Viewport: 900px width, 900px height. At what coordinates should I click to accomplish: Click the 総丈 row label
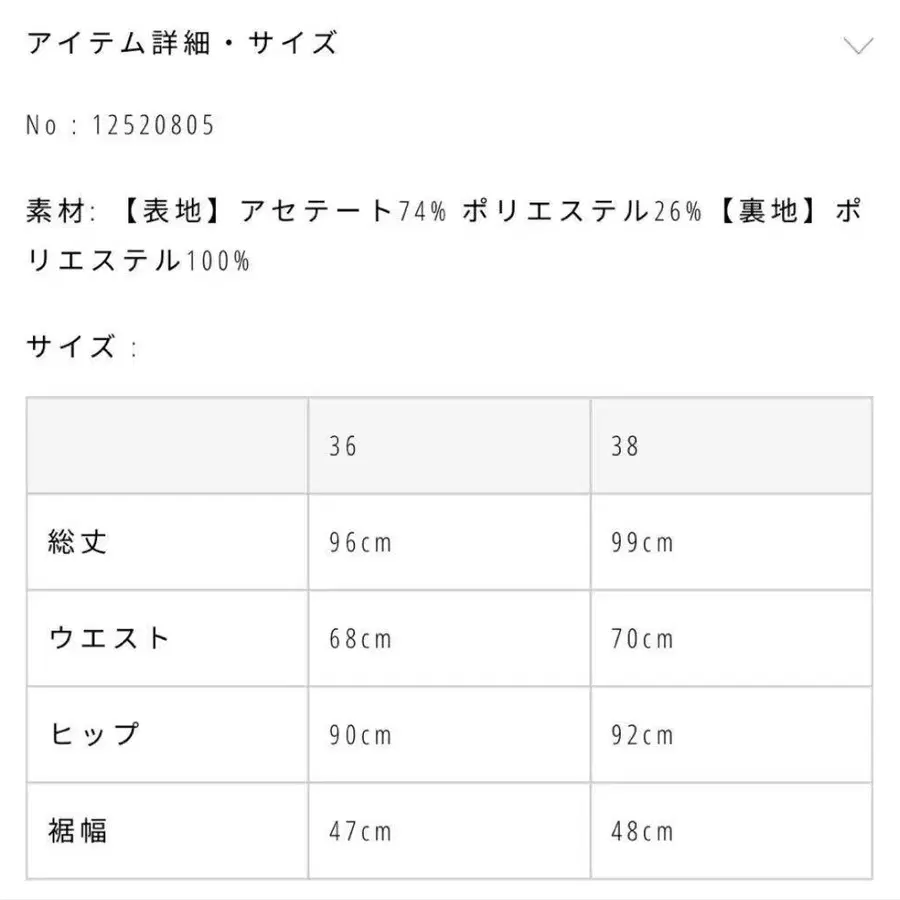pos(78,542)
